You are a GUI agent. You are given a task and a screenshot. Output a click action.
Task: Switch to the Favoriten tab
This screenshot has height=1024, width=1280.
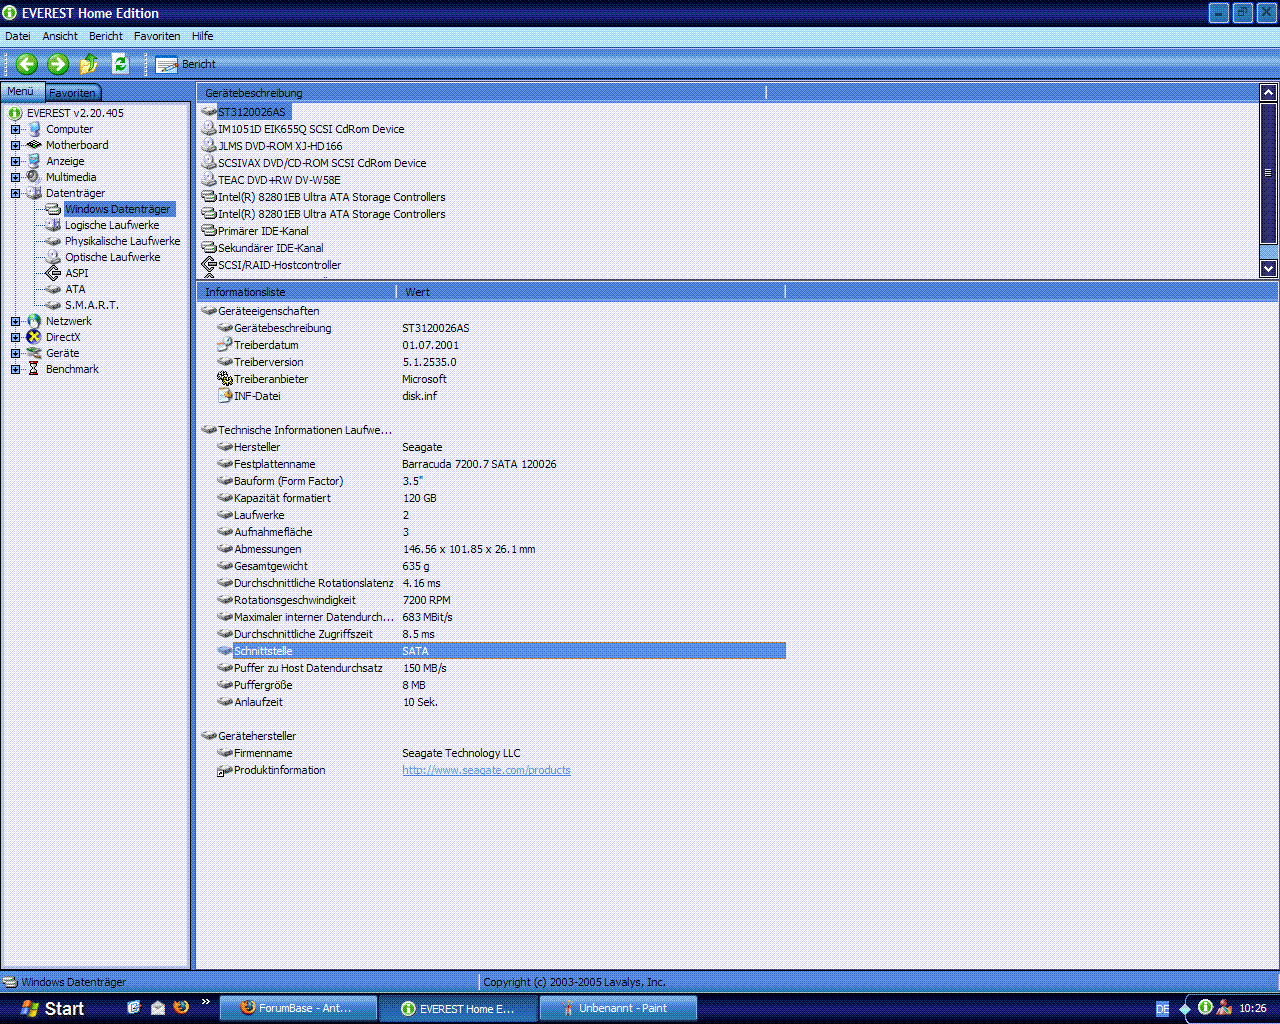pyautogui.click(x=73, y=93)
